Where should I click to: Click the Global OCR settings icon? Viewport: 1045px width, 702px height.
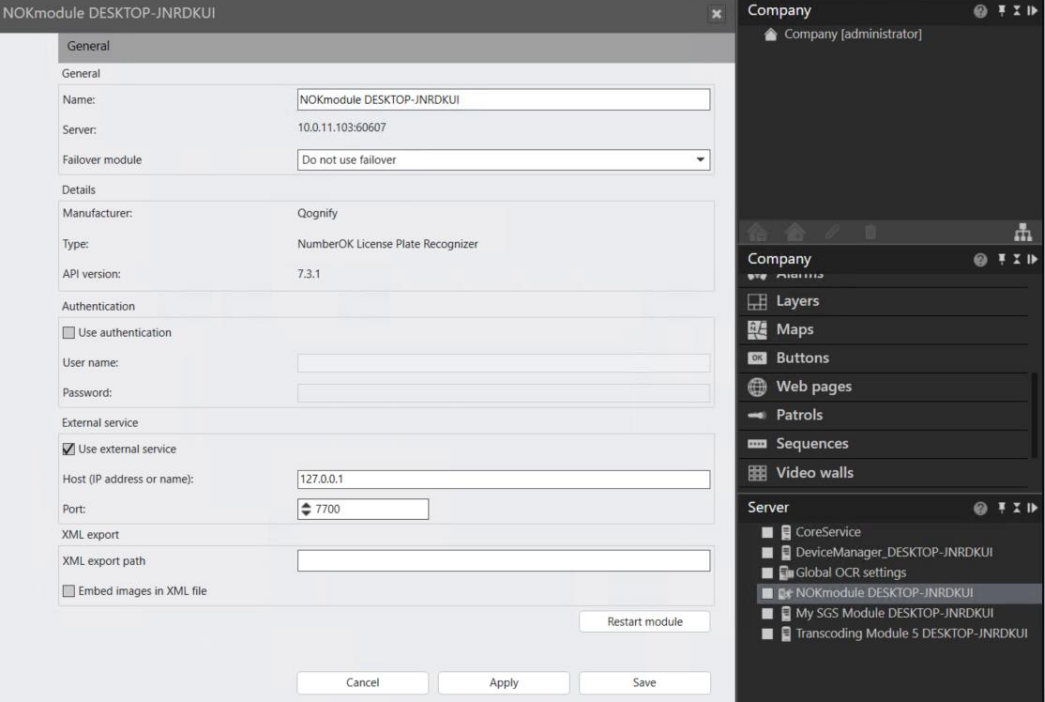point(786,573)
